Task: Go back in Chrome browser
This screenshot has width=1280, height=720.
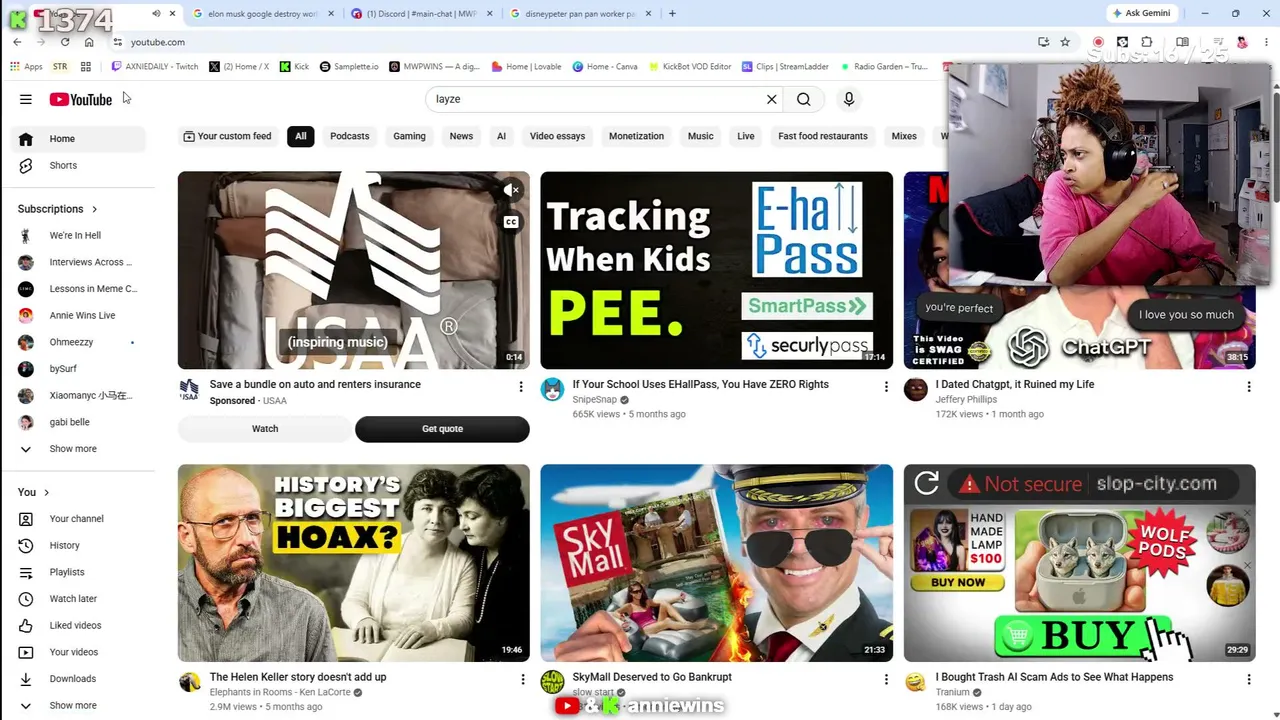Action: point(17,42)
